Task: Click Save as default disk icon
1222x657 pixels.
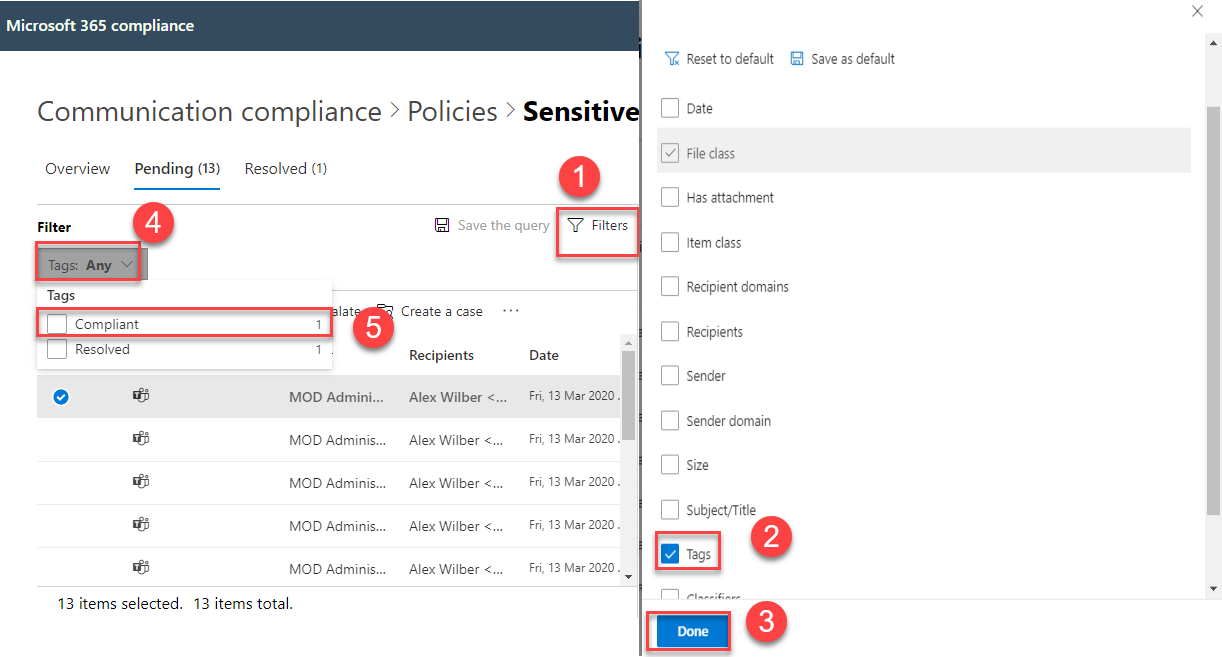Action: tap(797, 59)
